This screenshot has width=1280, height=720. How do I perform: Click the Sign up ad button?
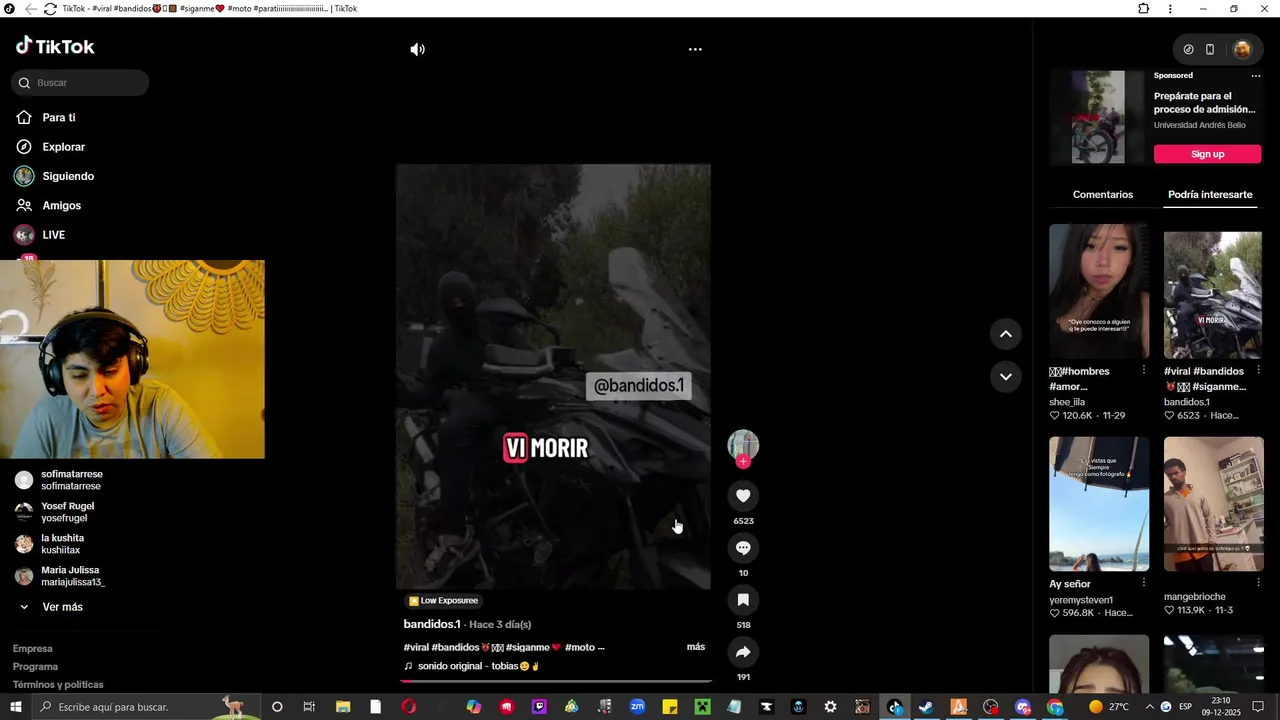coord(1207,154)
